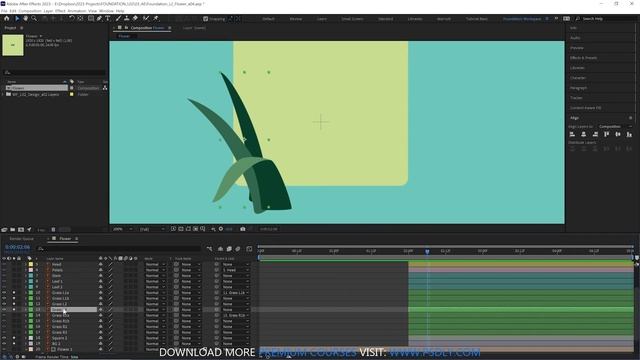Select the Clone Stamp tool
This screenshot has width=640, height=360.
(127, 18)
